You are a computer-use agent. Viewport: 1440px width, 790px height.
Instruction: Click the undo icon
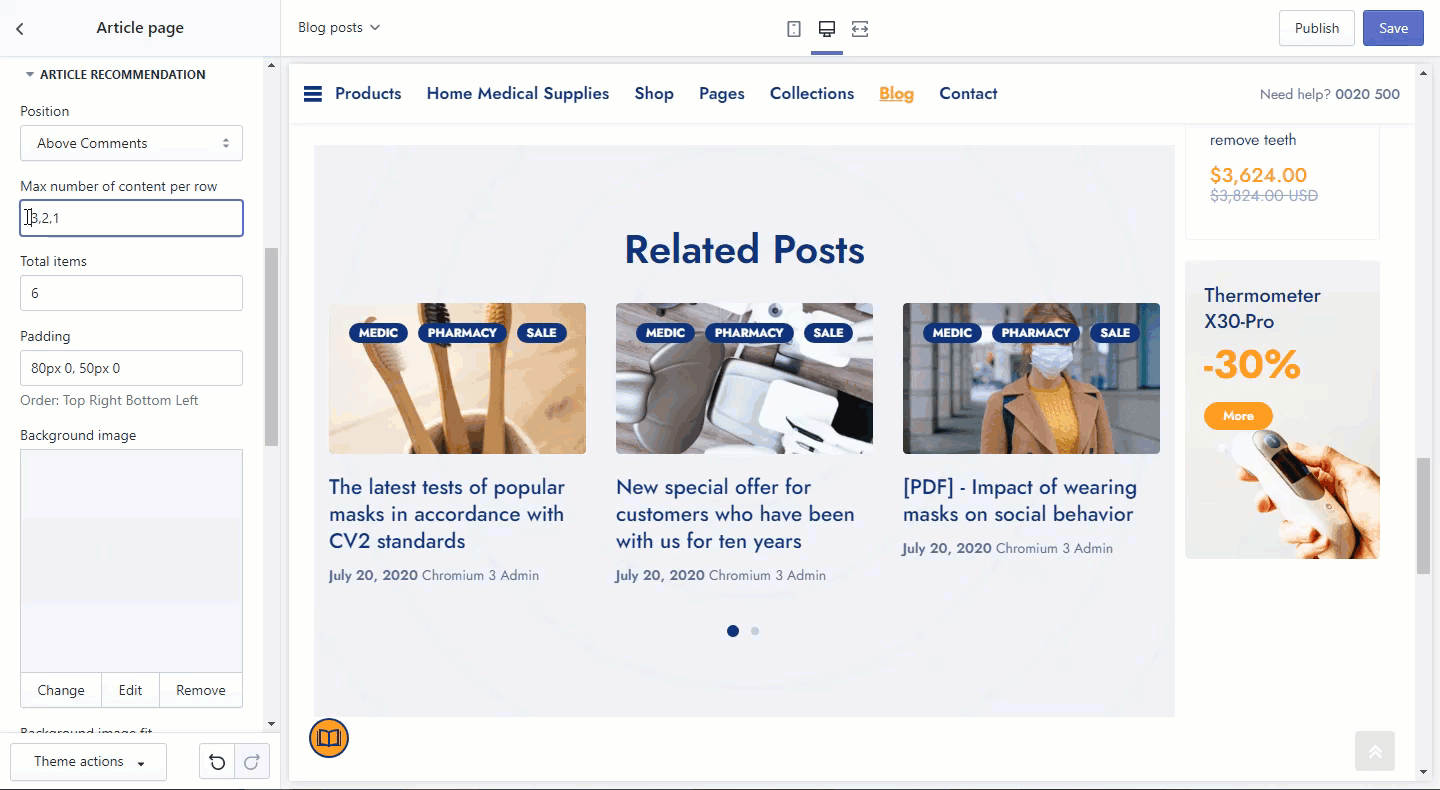click(217, 762)
